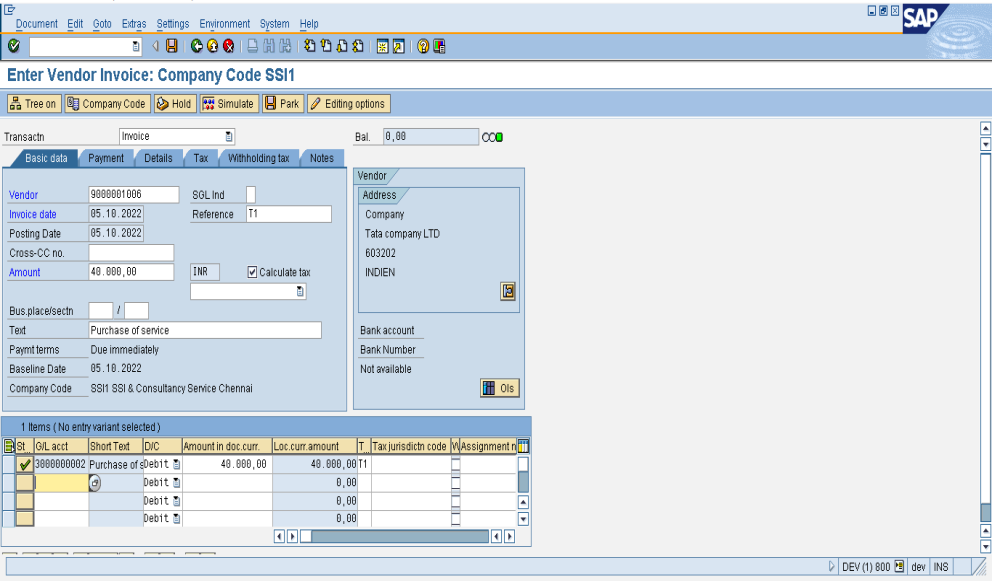Expand the Transactn Invoice dropdown
Viewport: 992px width, 582px height.
[229, 137]
